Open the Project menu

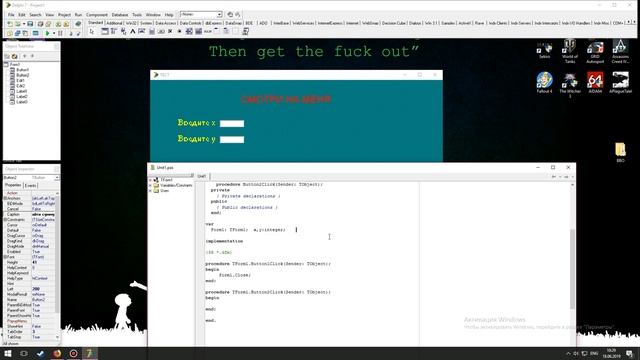(64, 15)
